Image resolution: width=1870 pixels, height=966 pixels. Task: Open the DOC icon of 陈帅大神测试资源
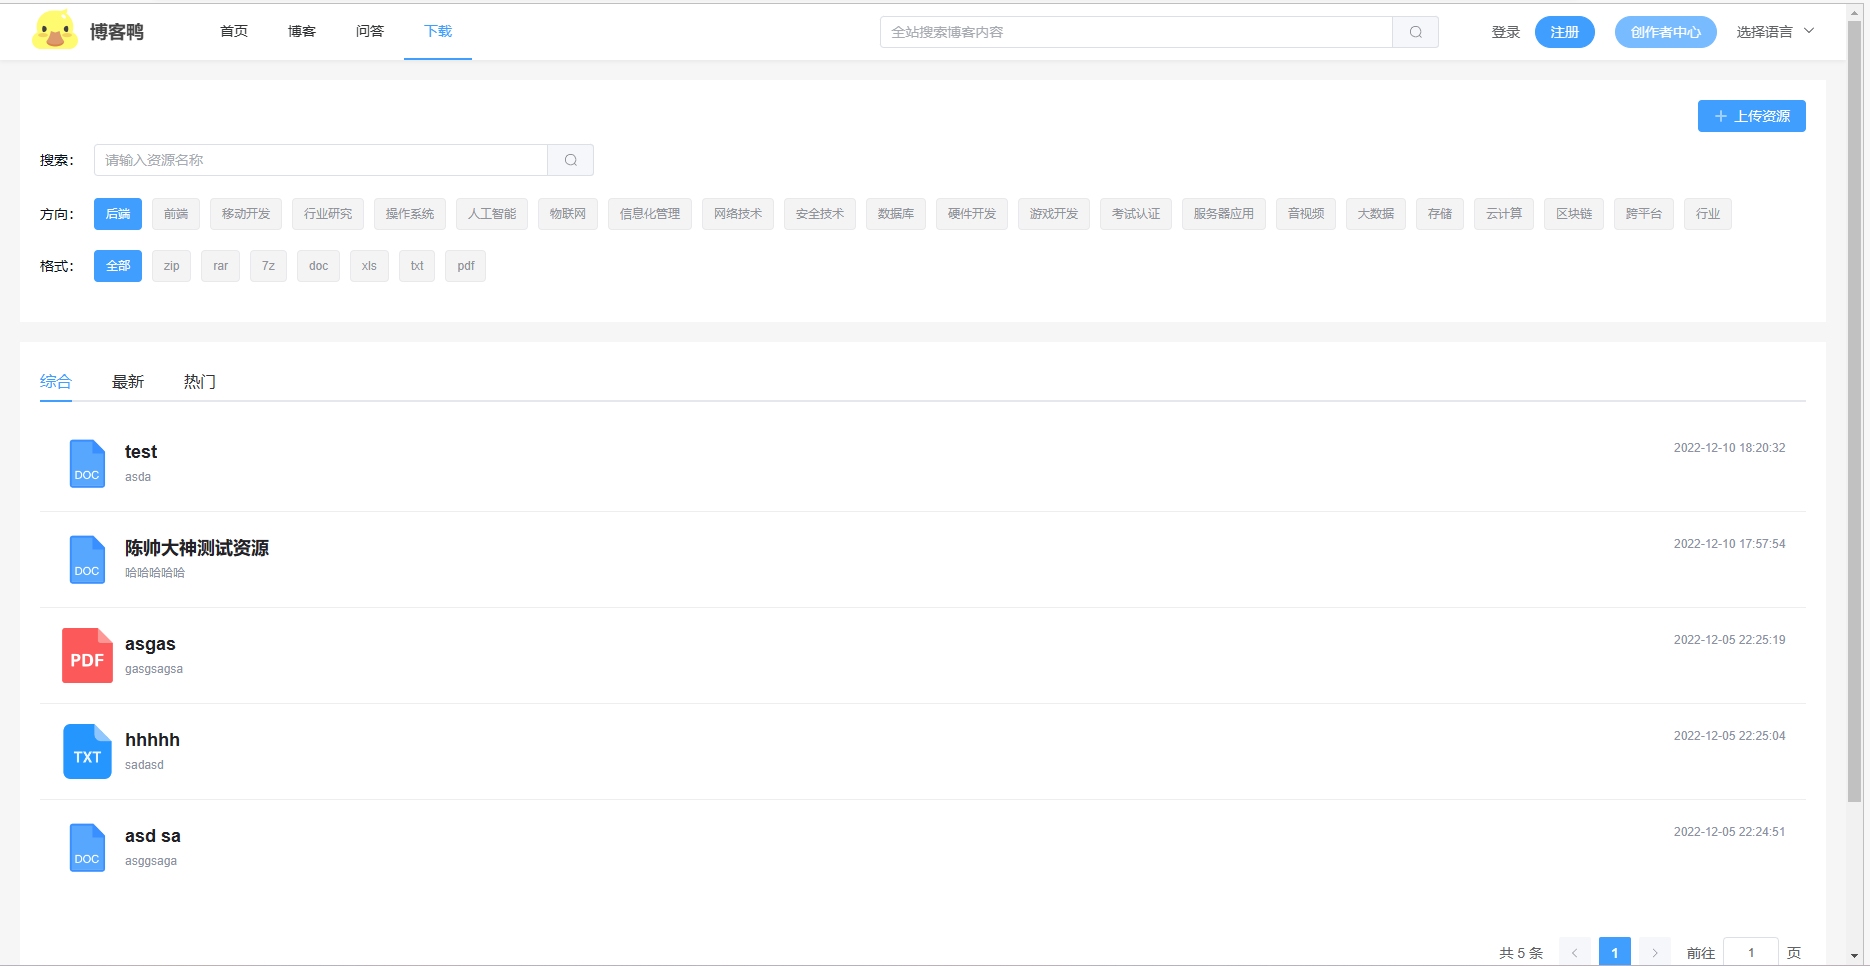click(x=87, y=560)
